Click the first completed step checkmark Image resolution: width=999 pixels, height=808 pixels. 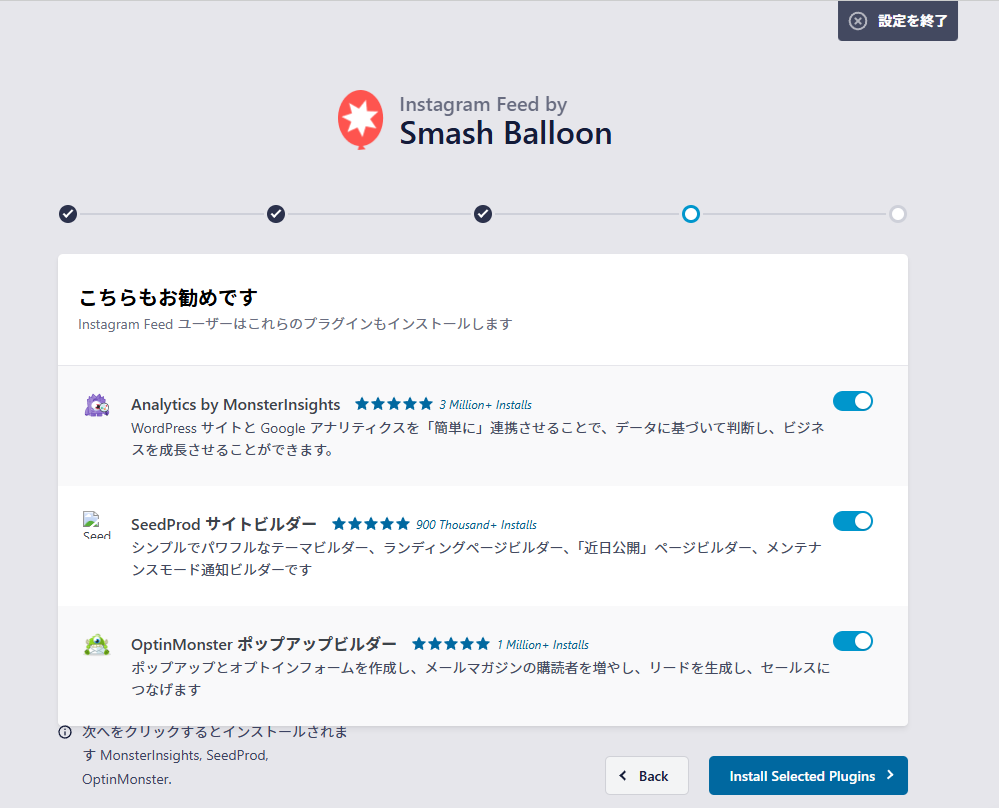click(x=68, y=214)
